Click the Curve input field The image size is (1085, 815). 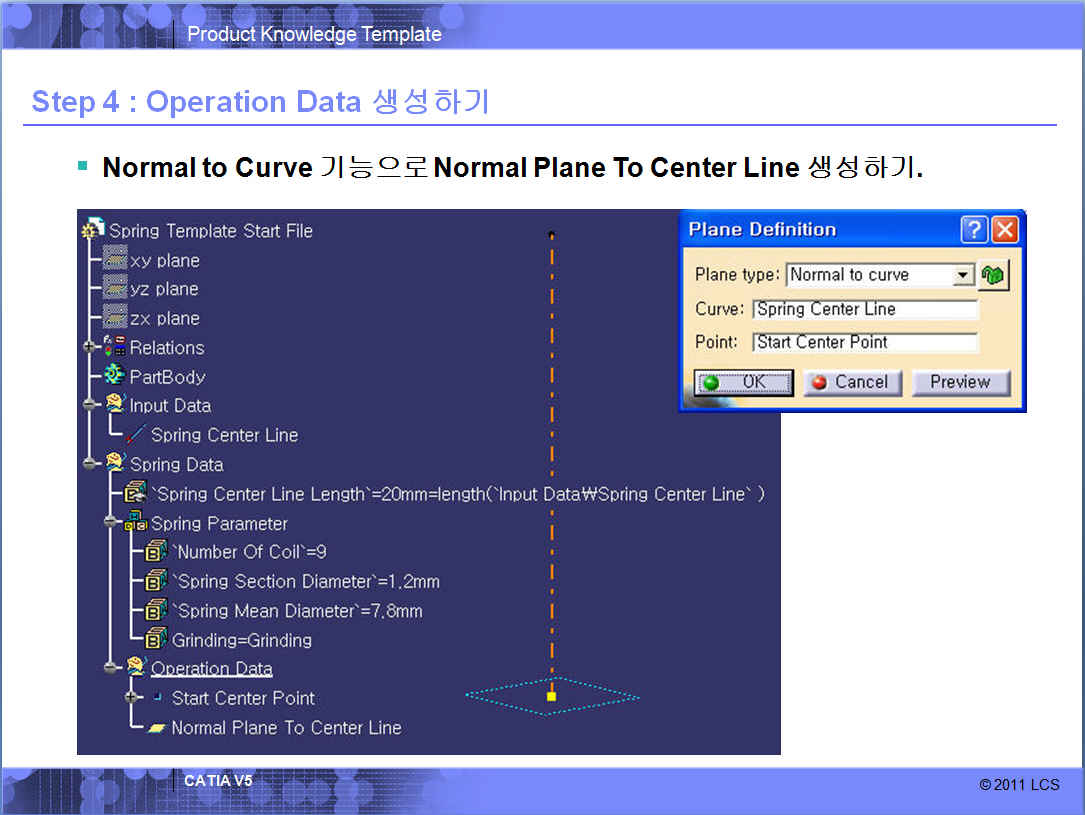click(x=864, y=309)
